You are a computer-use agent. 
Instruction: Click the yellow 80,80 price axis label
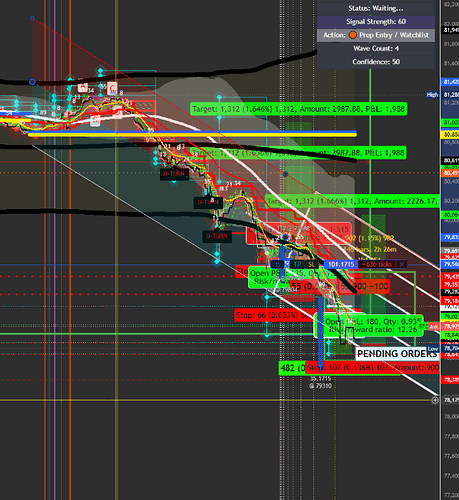pos(450,135)
